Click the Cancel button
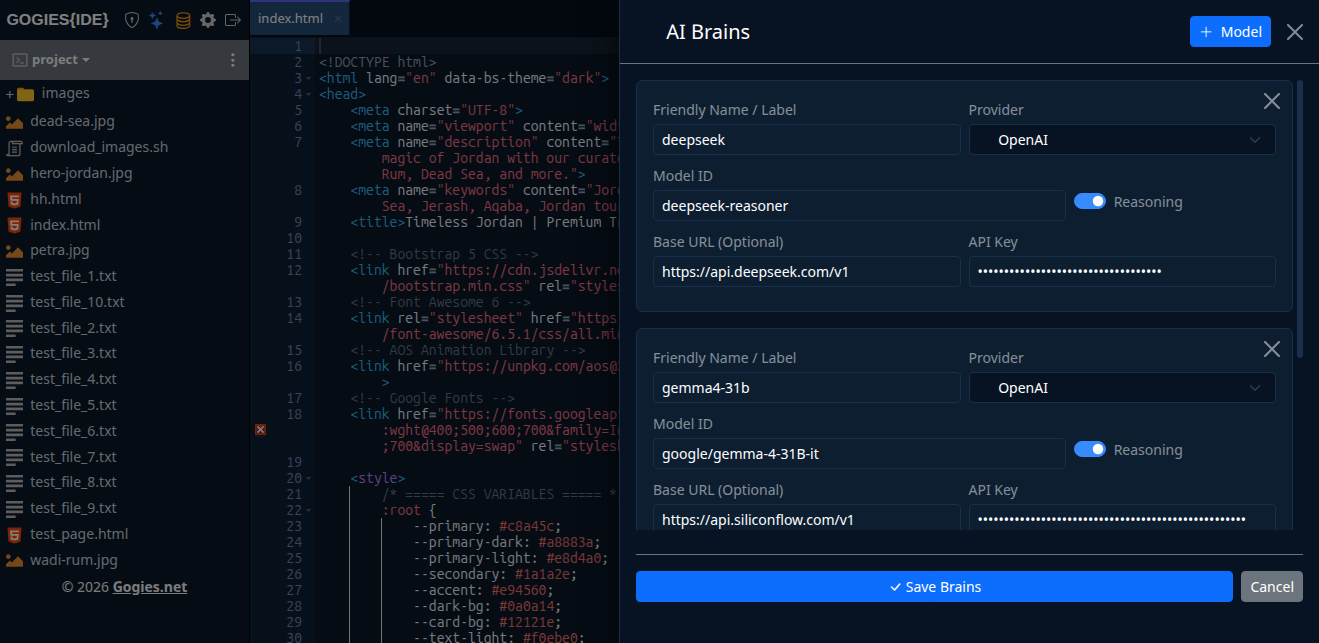The width and height of the screenshot is (1319, 643). pos(1272,587)
